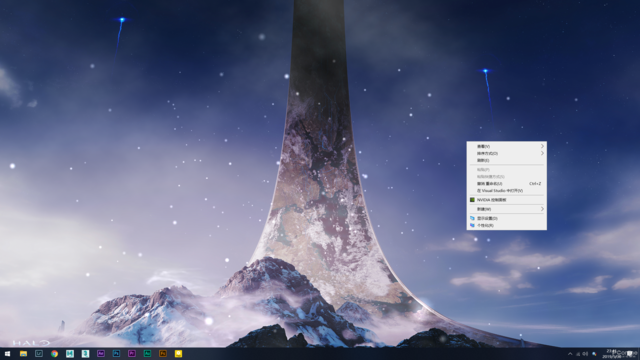Open Google Chrome from the taskbar
The width and height of the screenshot is (640, 360).
(54, 353)
